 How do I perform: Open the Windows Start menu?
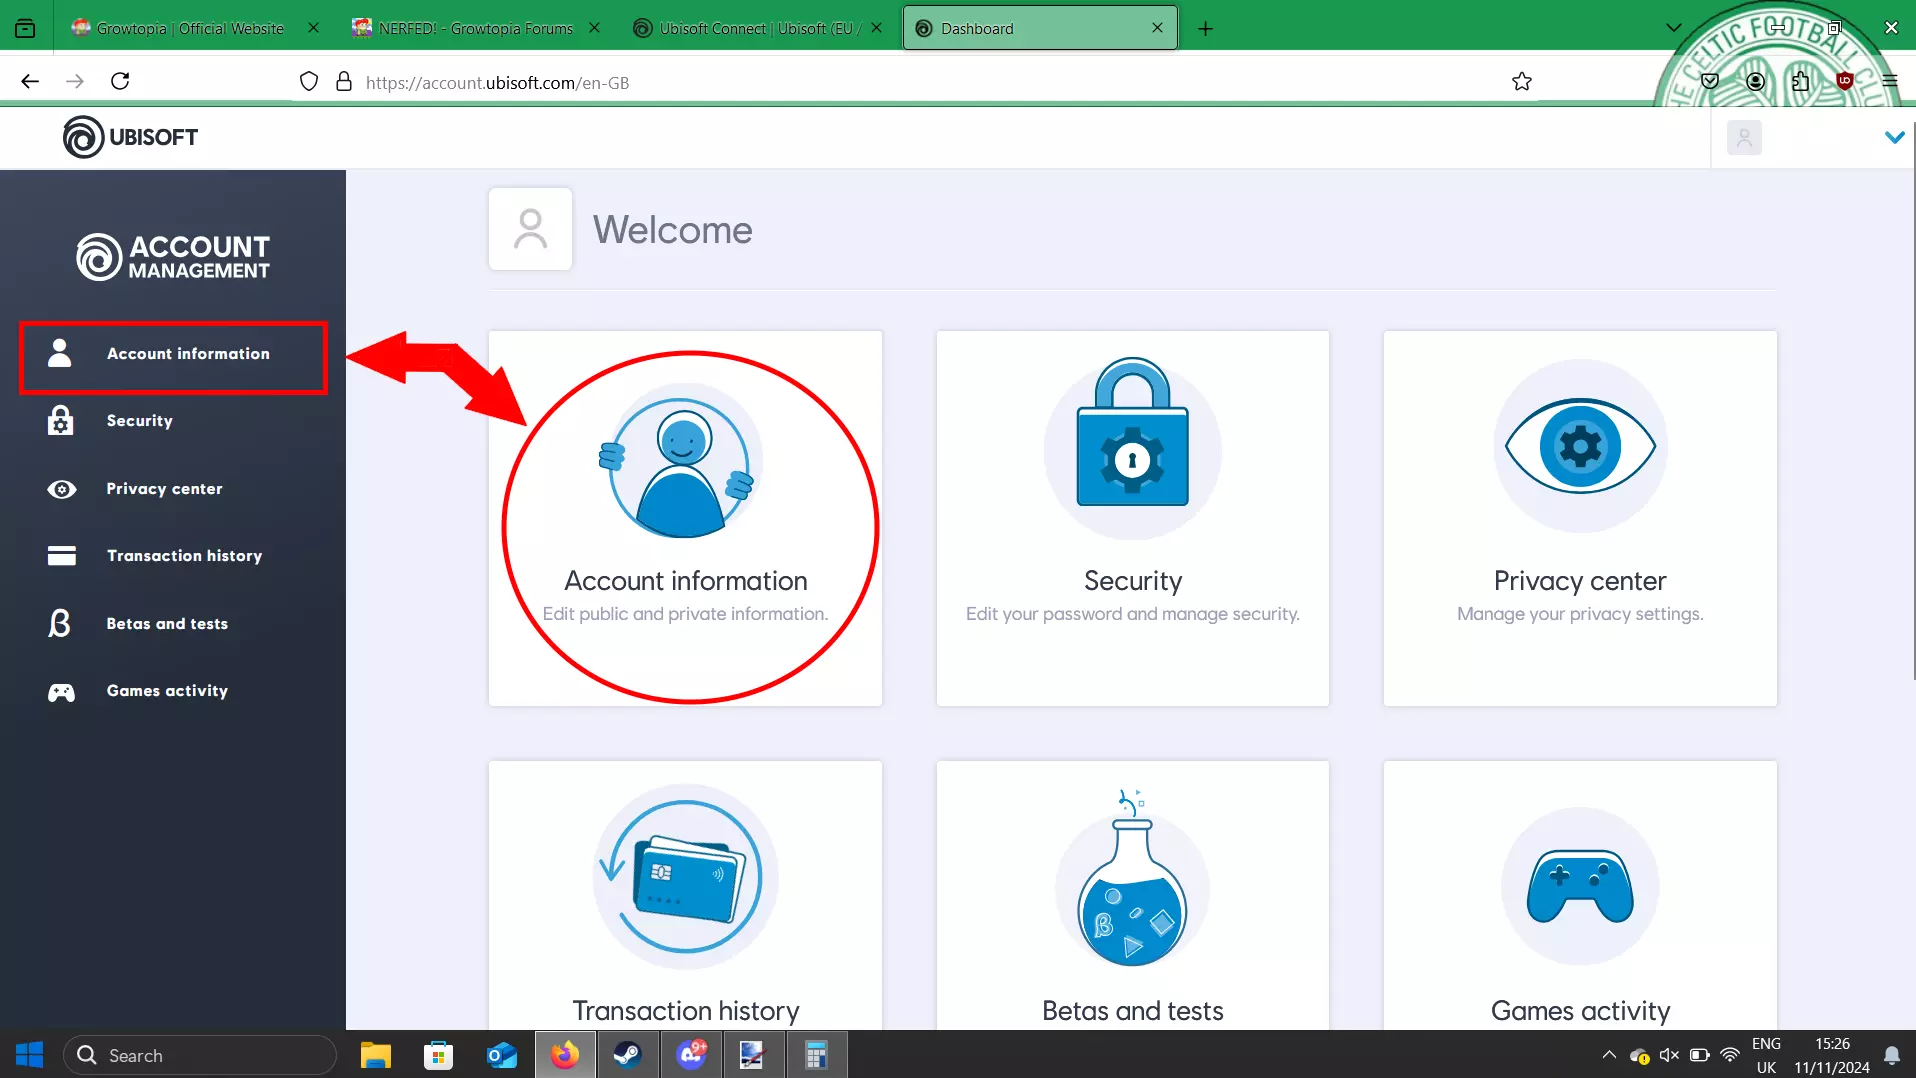29,1055
